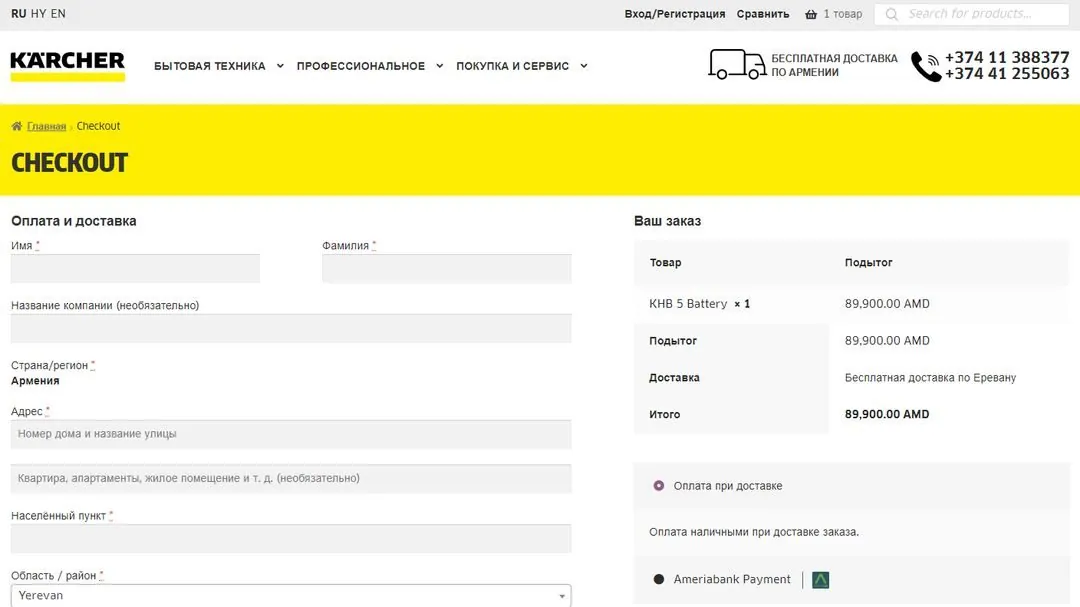This screenshot has height=607, width=1080.
Task: Go to Главная breadcrumb link
Action: click(46, 126)
